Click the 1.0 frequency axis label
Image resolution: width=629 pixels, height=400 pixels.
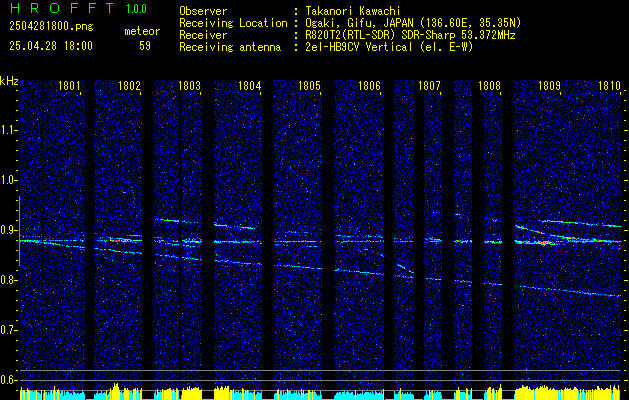coord(8,181)
